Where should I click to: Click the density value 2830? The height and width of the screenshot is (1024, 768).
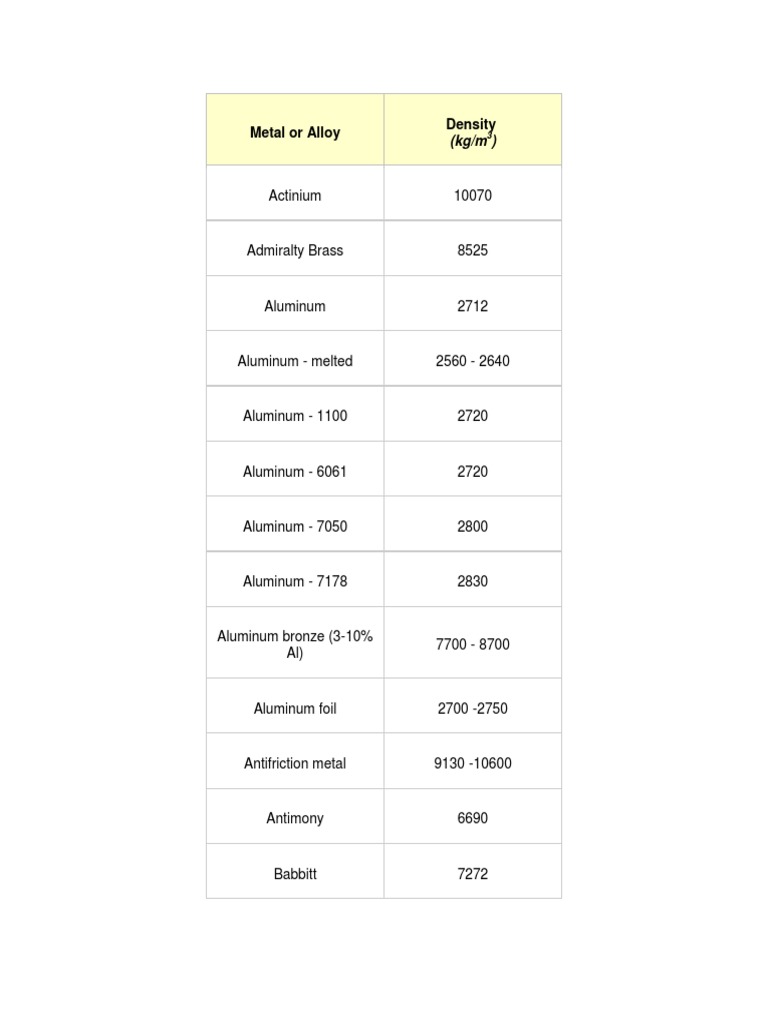[x=472, y=581]
